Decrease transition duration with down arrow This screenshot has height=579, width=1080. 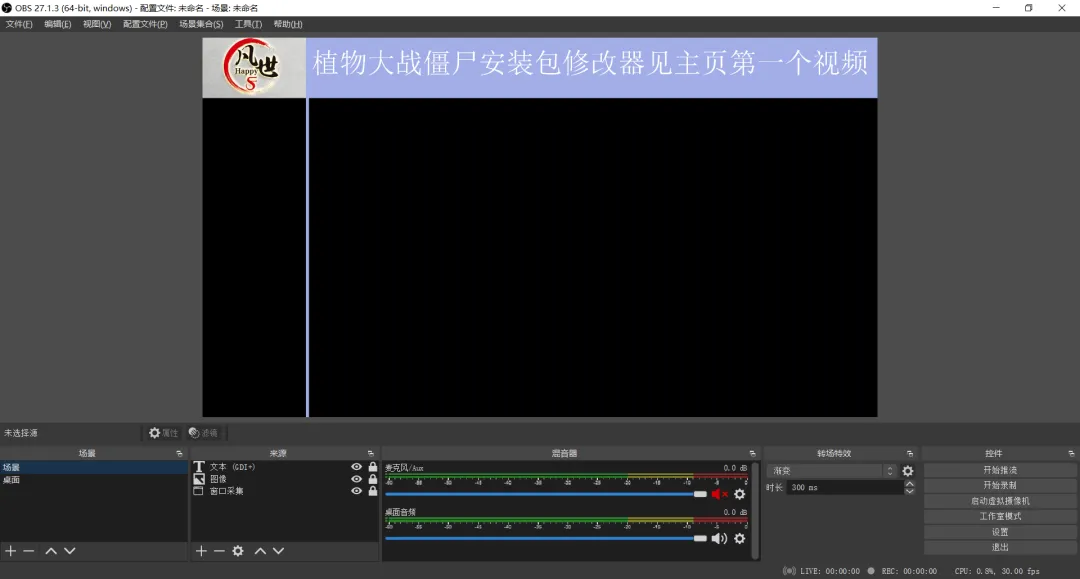(x=909, y=491)
